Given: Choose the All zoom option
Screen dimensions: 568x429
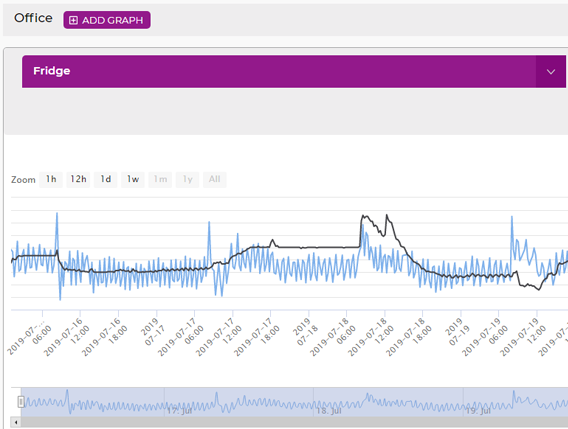Looking at the screenshot, I should coord(214,179).
